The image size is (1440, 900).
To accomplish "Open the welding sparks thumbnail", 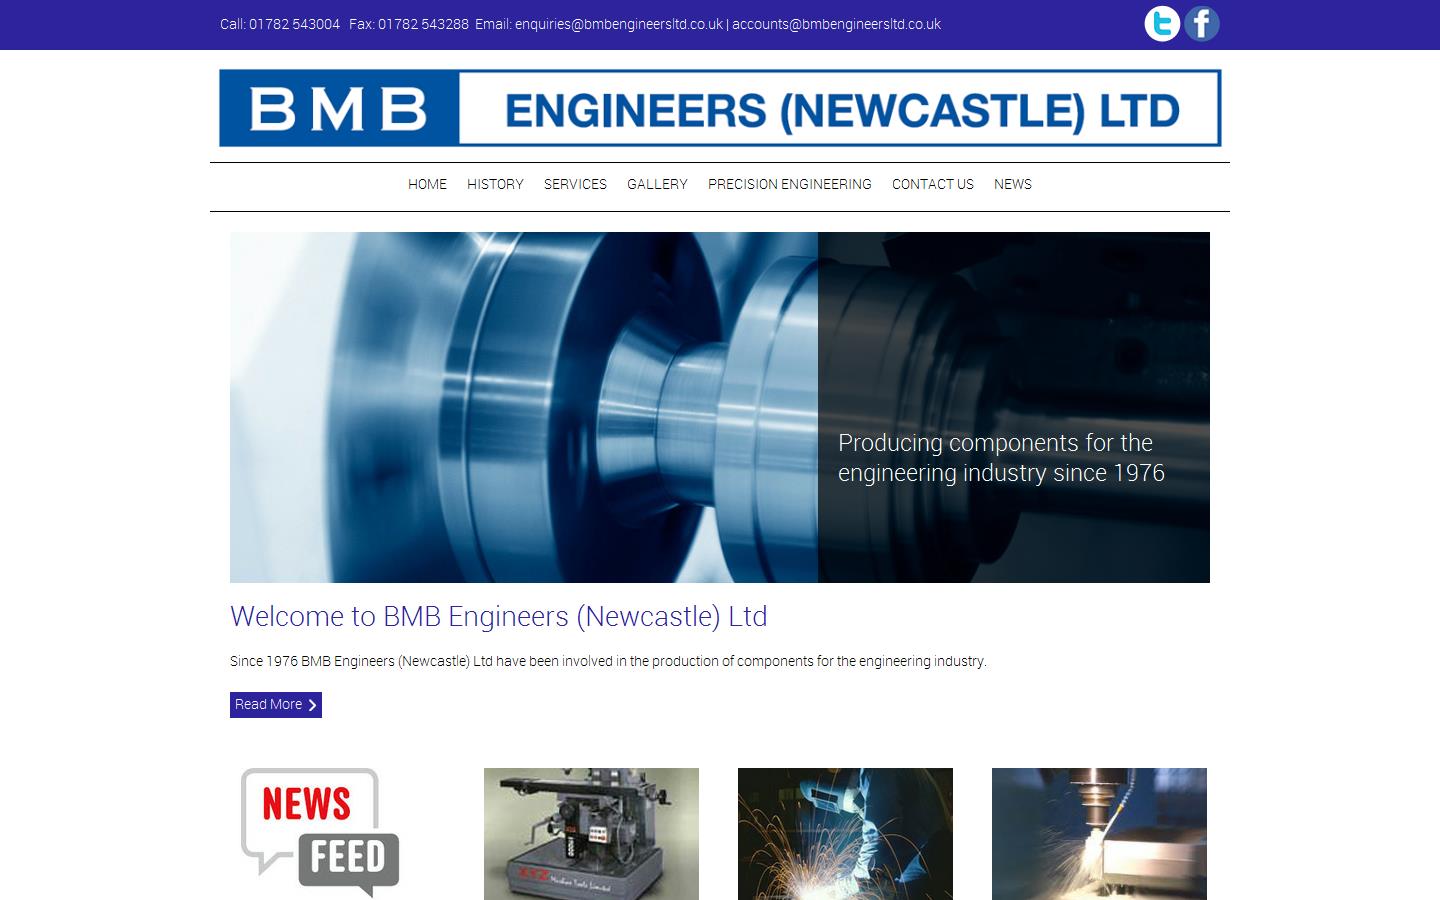I will pos(845,834).
